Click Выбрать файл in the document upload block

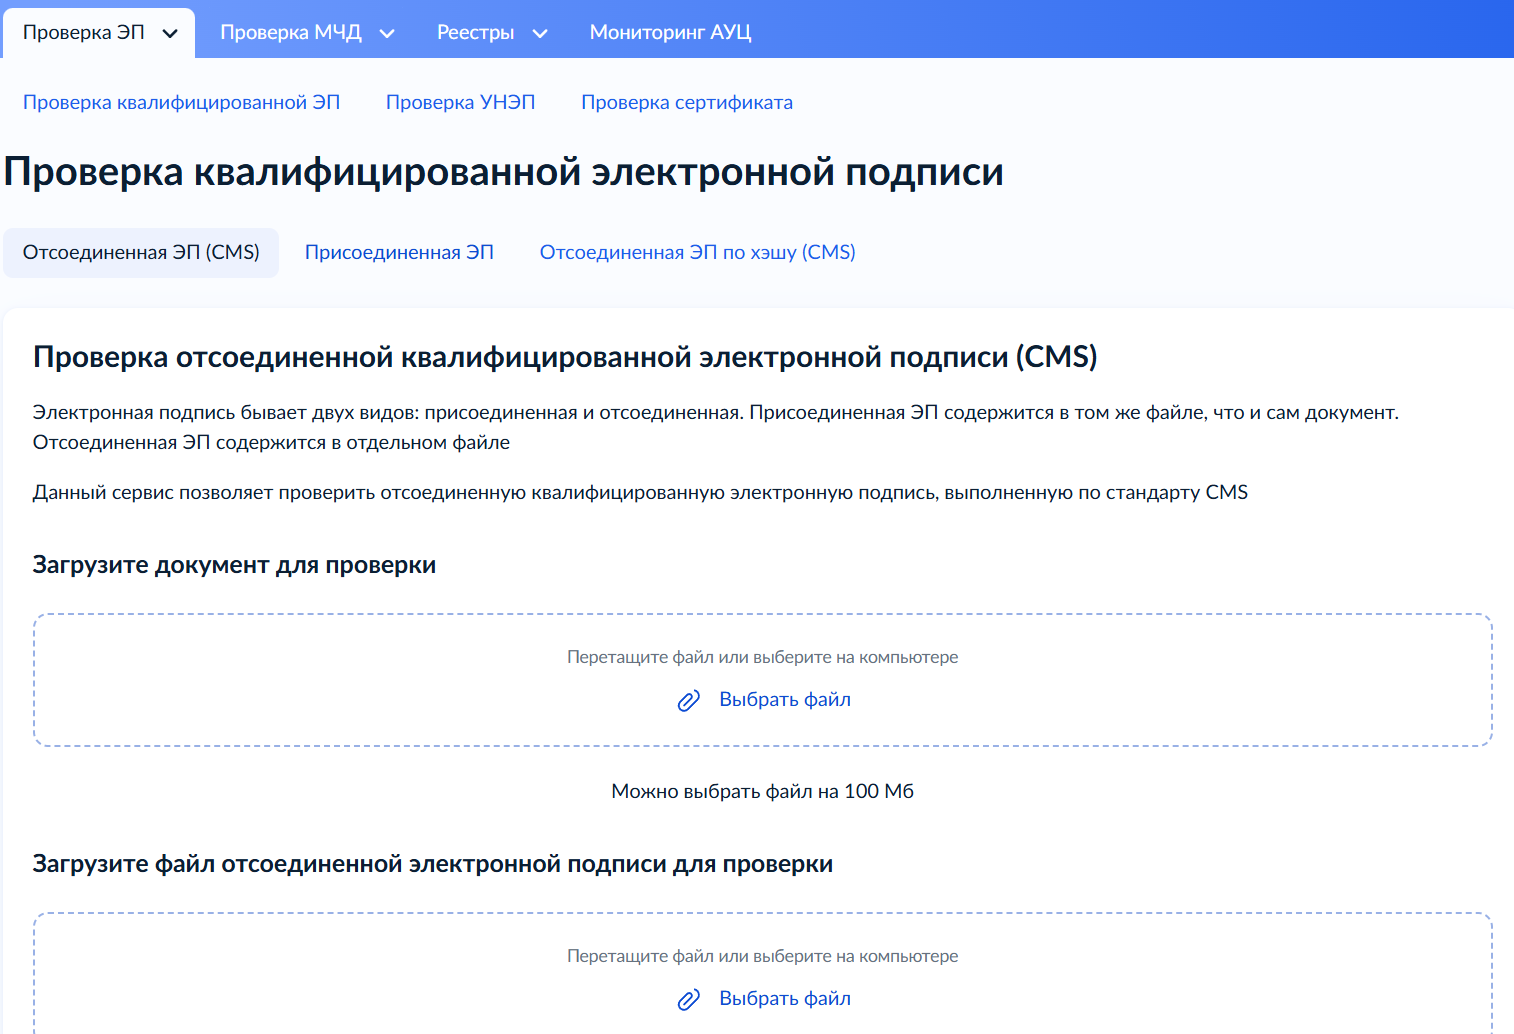click(785, 699)
